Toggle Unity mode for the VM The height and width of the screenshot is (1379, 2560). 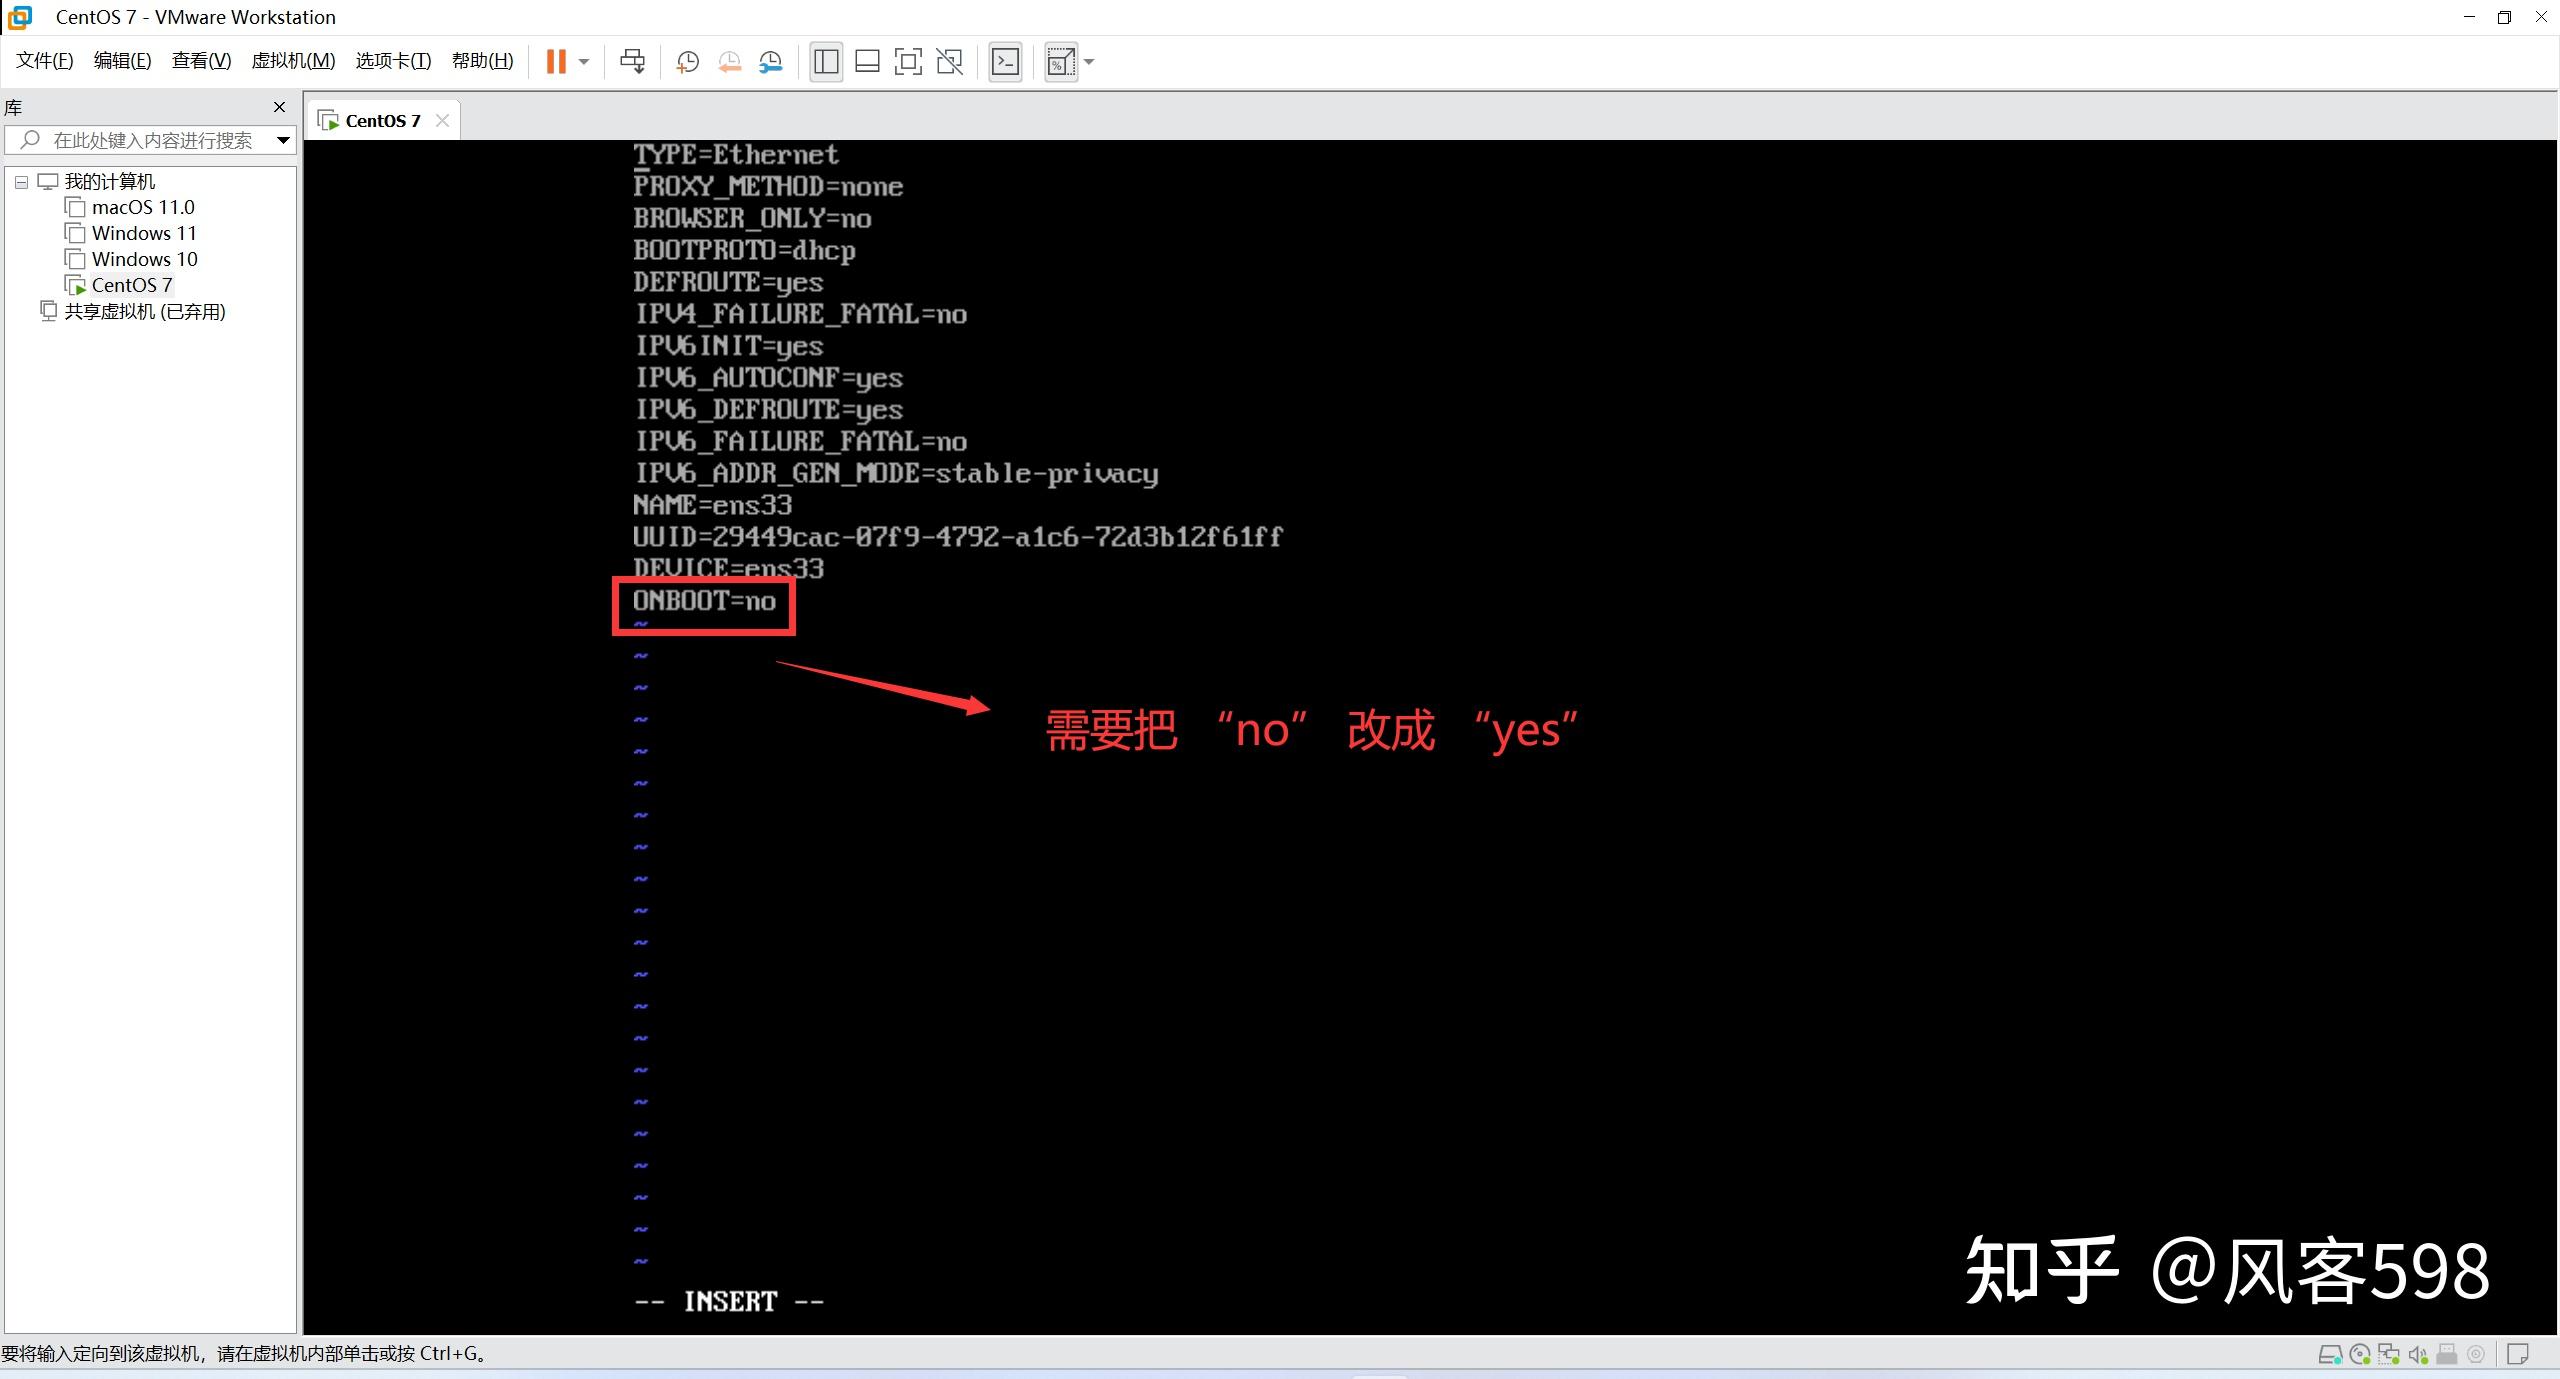pos(948,61)
